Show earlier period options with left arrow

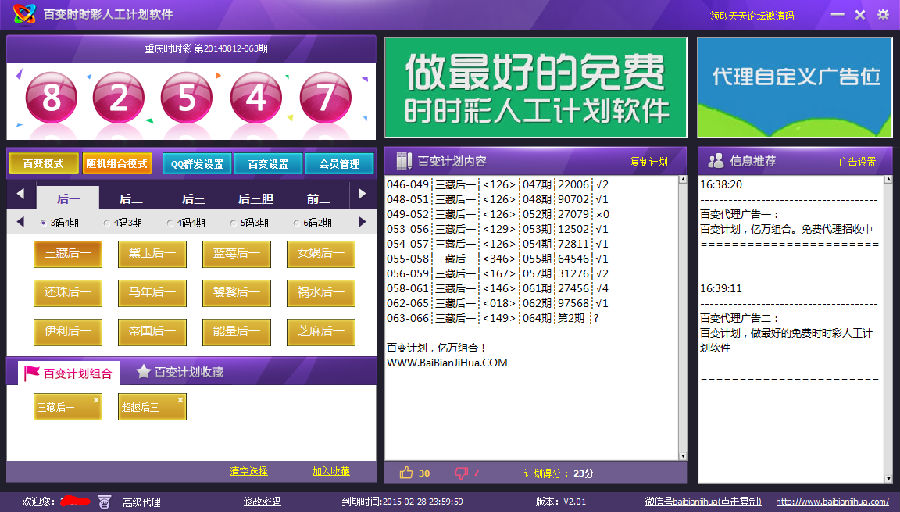pos(20,222)
